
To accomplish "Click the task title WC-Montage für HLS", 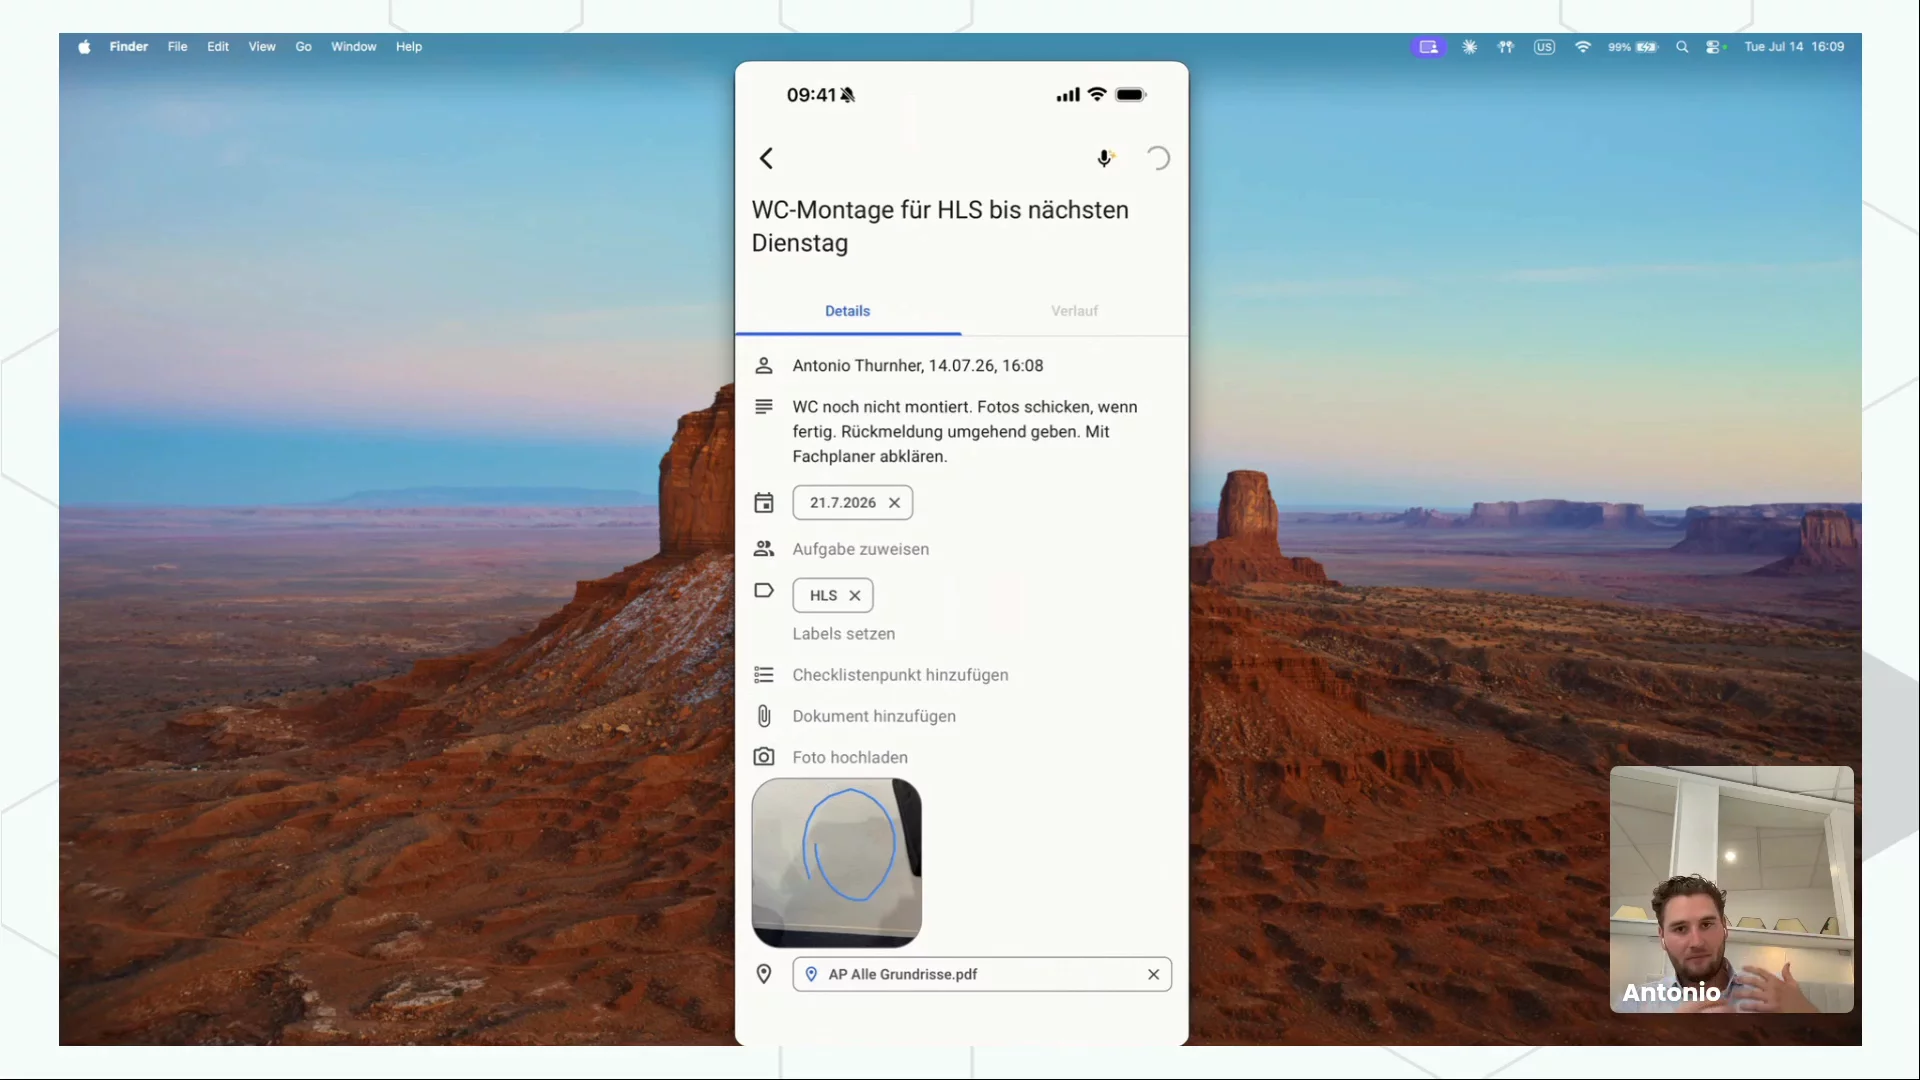I will point(940,226).
